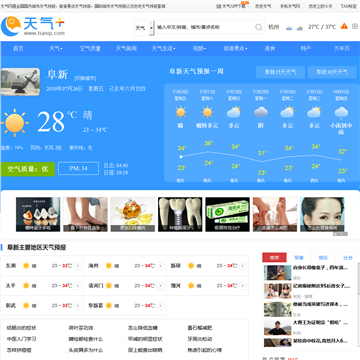Open the 万年历 nav item
360x360 pixels.
point(342,49)
